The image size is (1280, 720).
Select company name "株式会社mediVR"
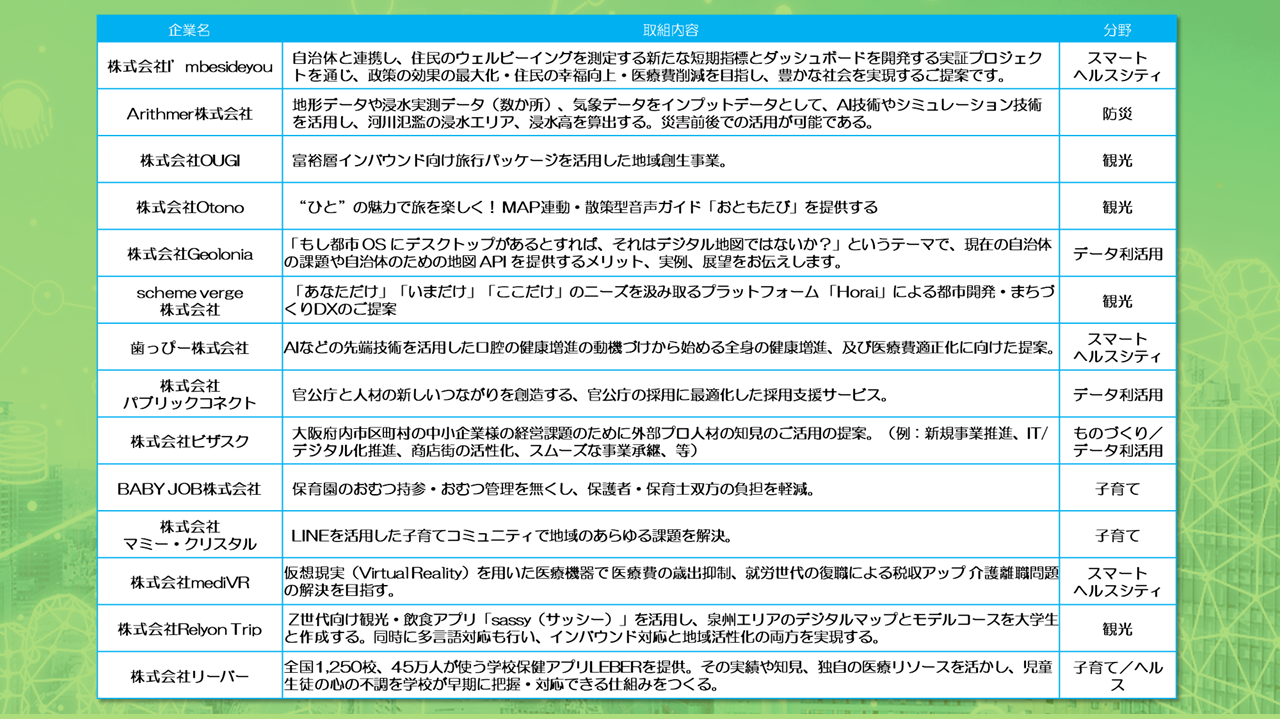pyautogui.click(x=190, y=582)
